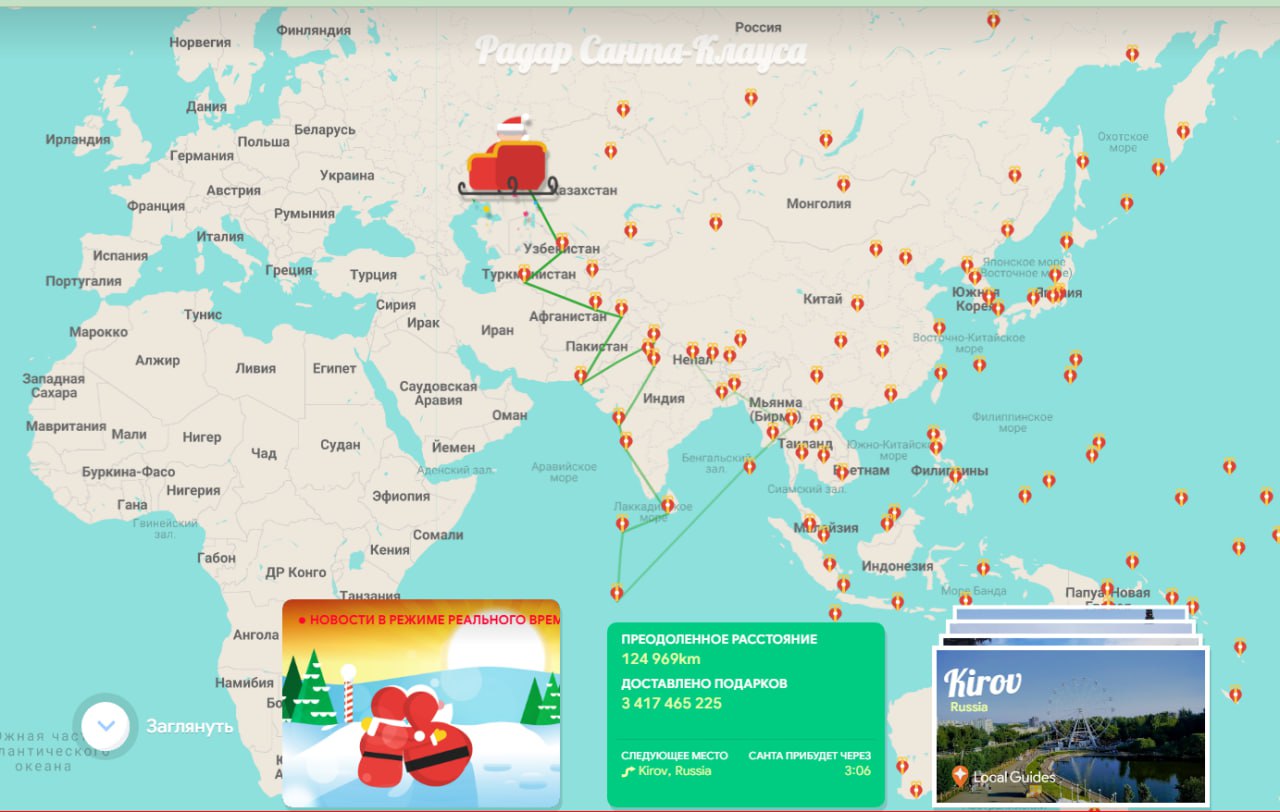Screen dimensions: 1280x812
Task: Select the gift marker on the Pakistan coast
Action: [x=580, y=375]
